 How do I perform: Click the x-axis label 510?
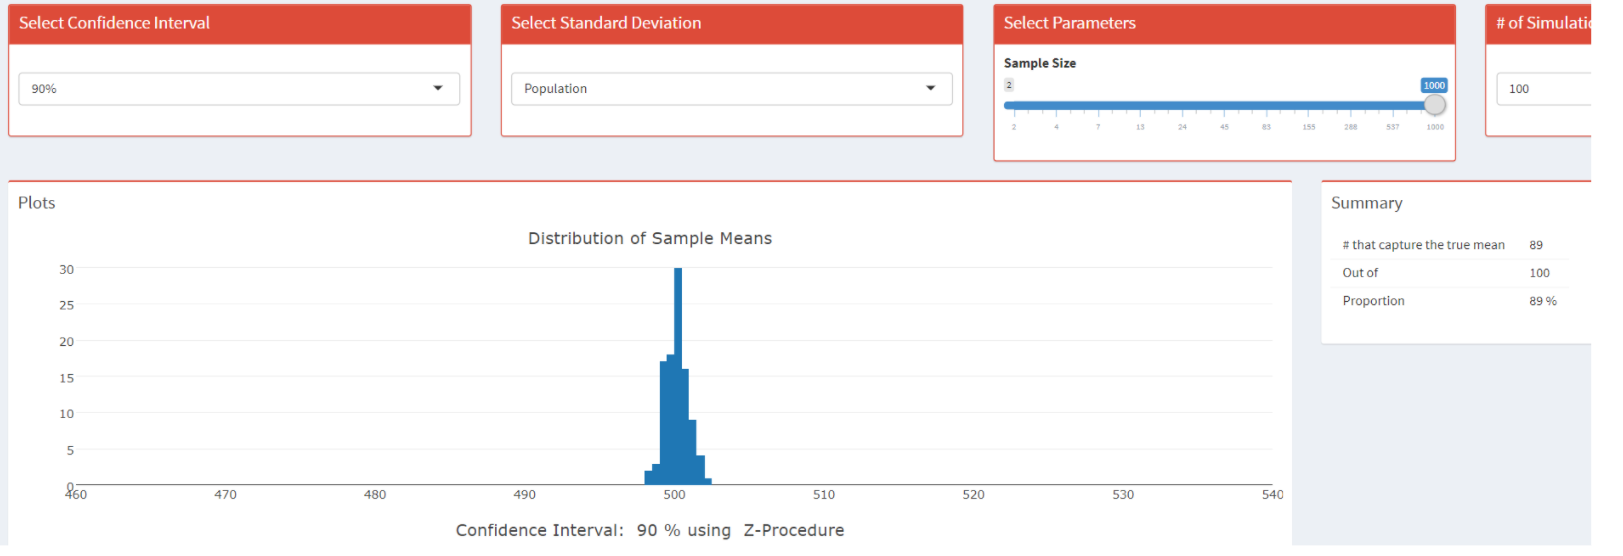[824, 495]
